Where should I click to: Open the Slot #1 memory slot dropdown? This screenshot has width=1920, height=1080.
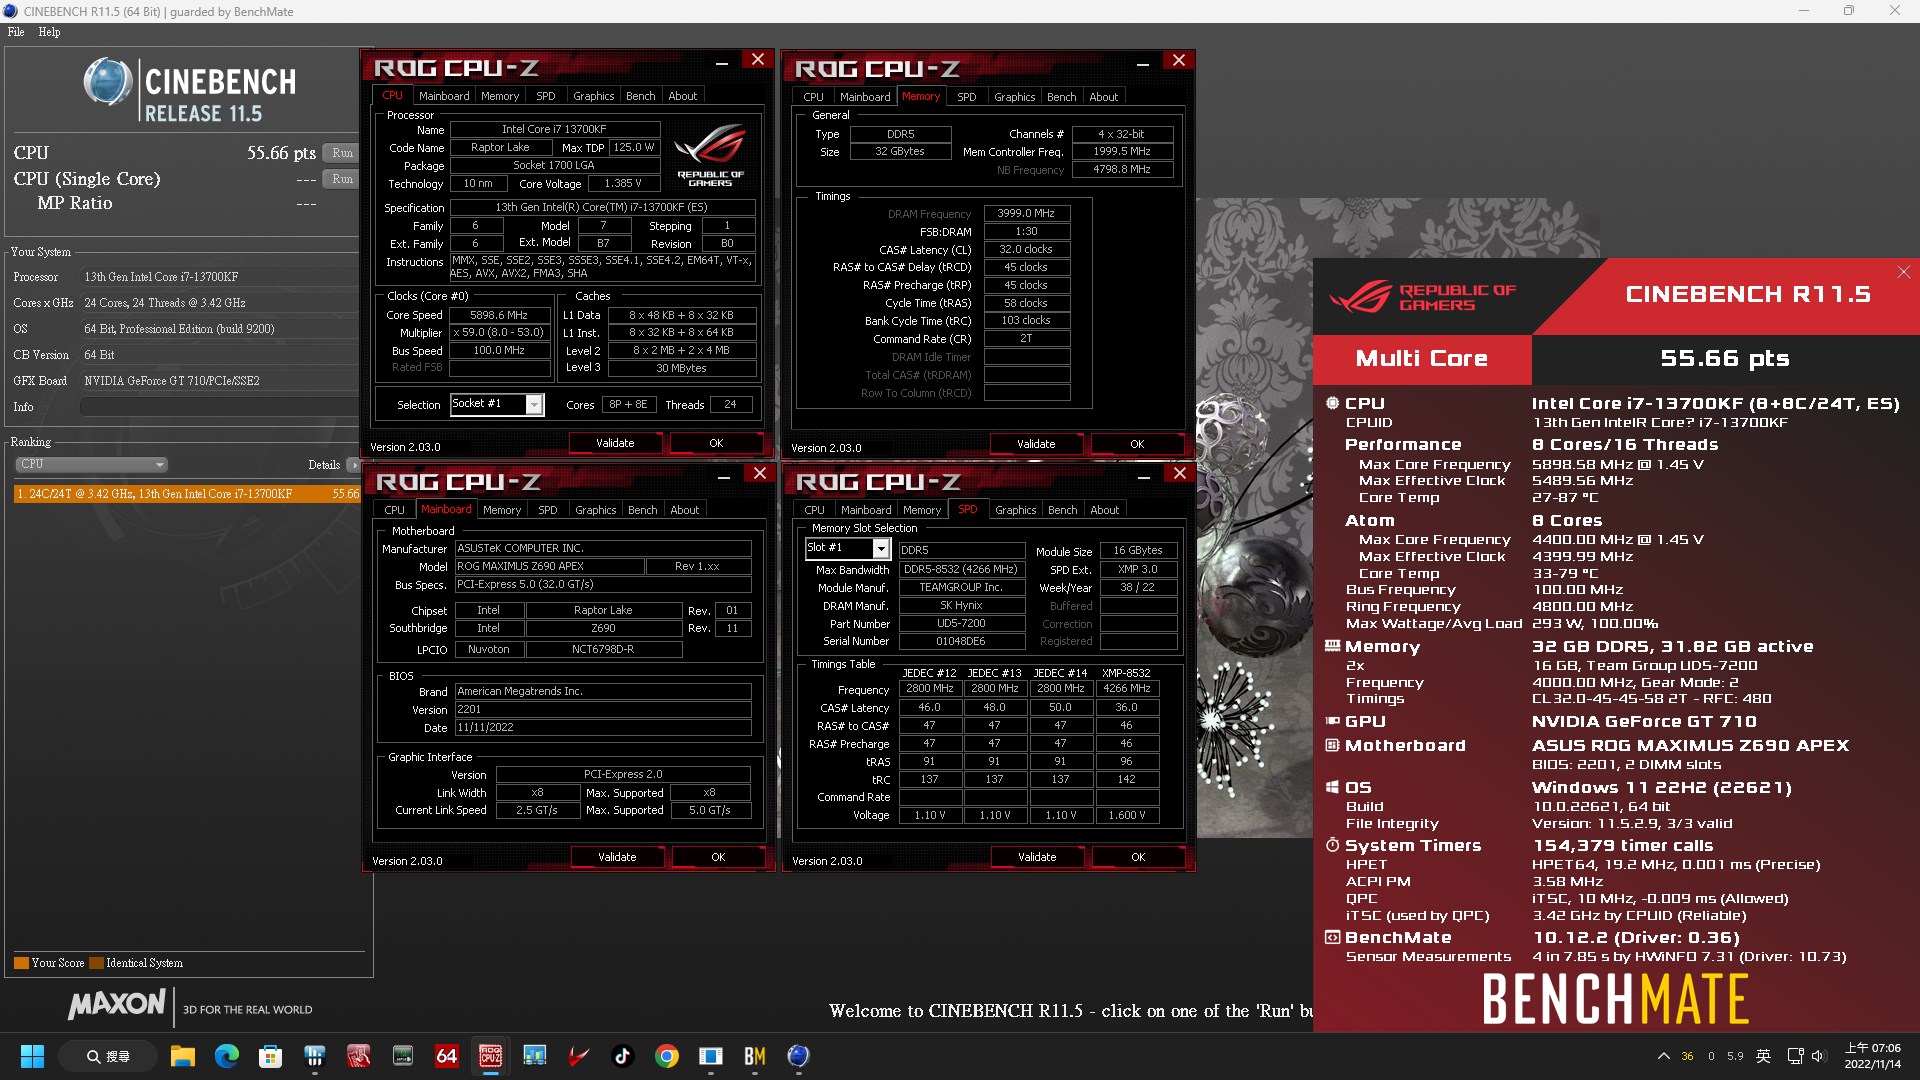point(881,548)
